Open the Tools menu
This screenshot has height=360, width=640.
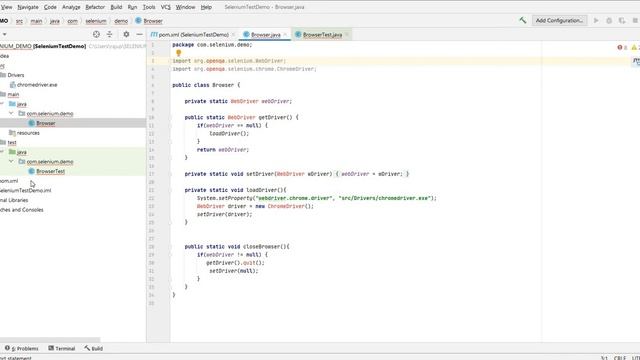[x=149, y=7]
